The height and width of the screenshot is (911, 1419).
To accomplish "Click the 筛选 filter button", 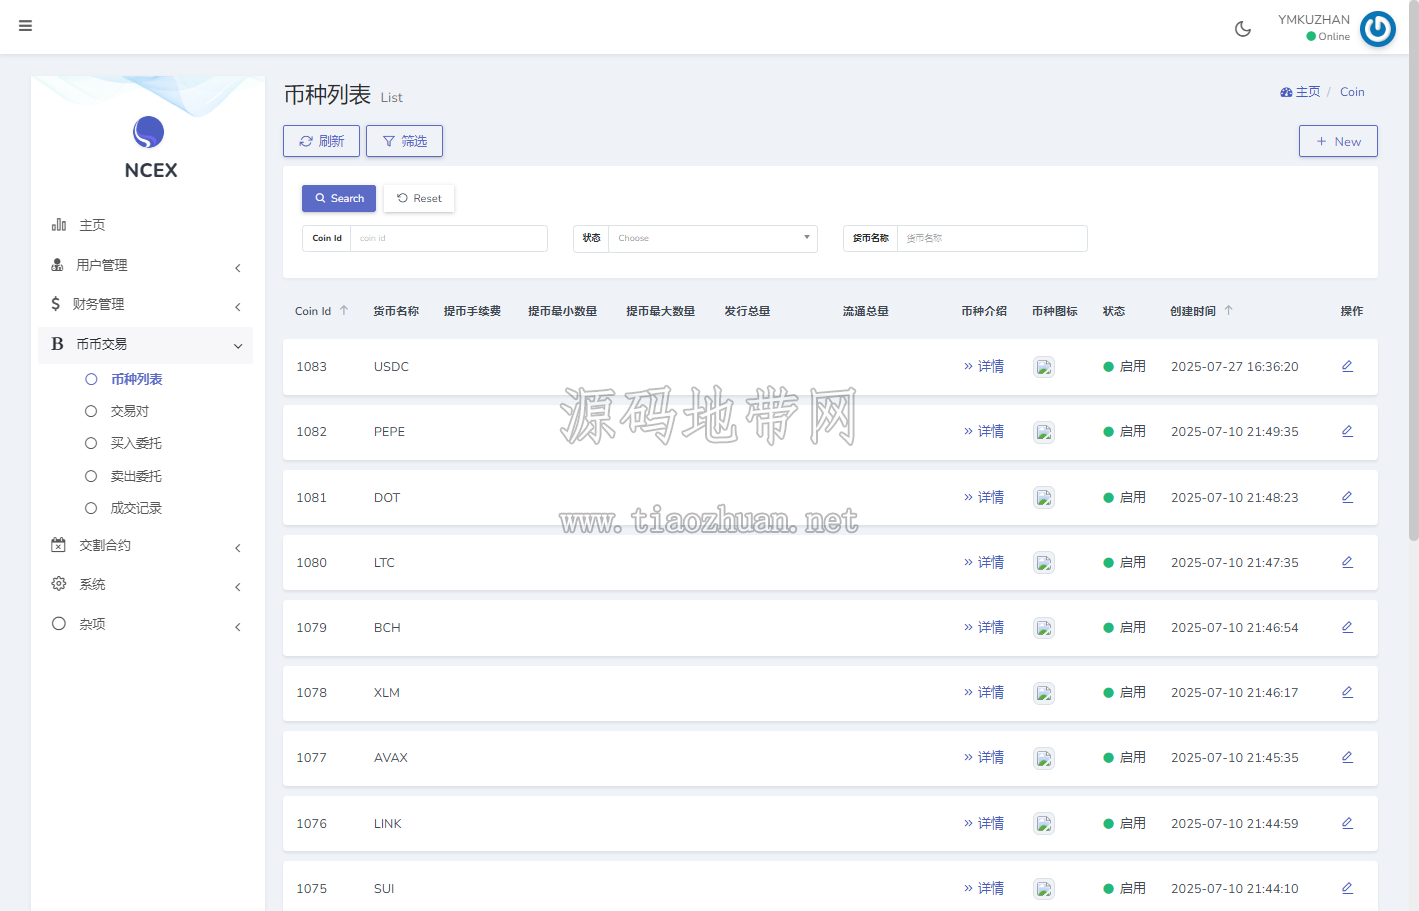I will click(x=404, y=141).
